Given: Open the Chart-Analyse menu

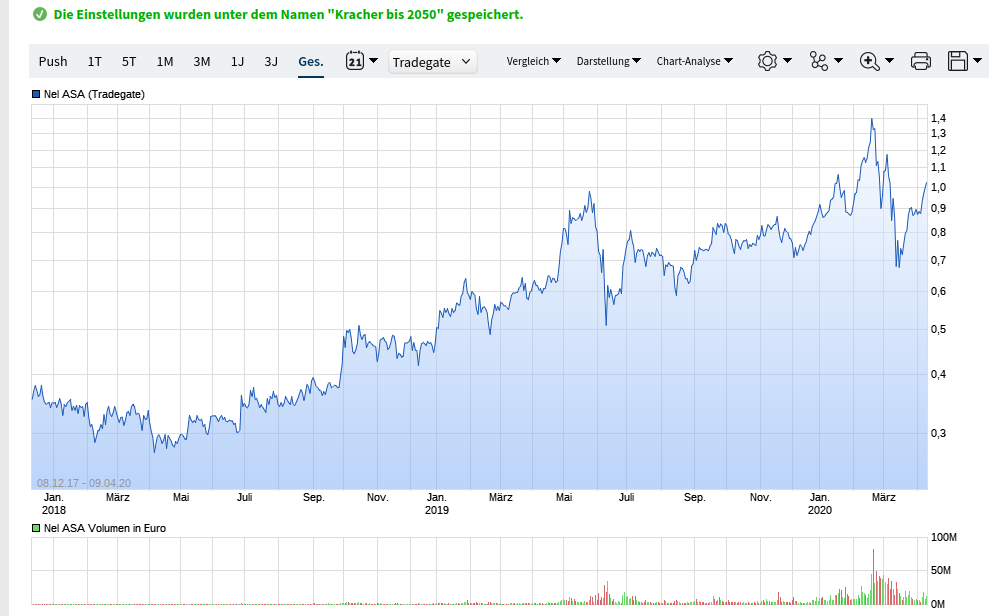Looking at the screenshot, I should 694,61.
